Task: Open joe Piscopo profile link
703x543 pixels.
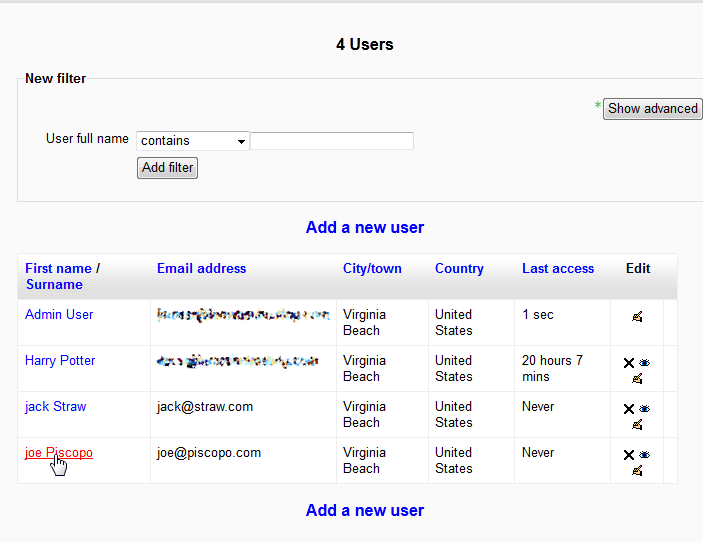Action: (59, 452)
